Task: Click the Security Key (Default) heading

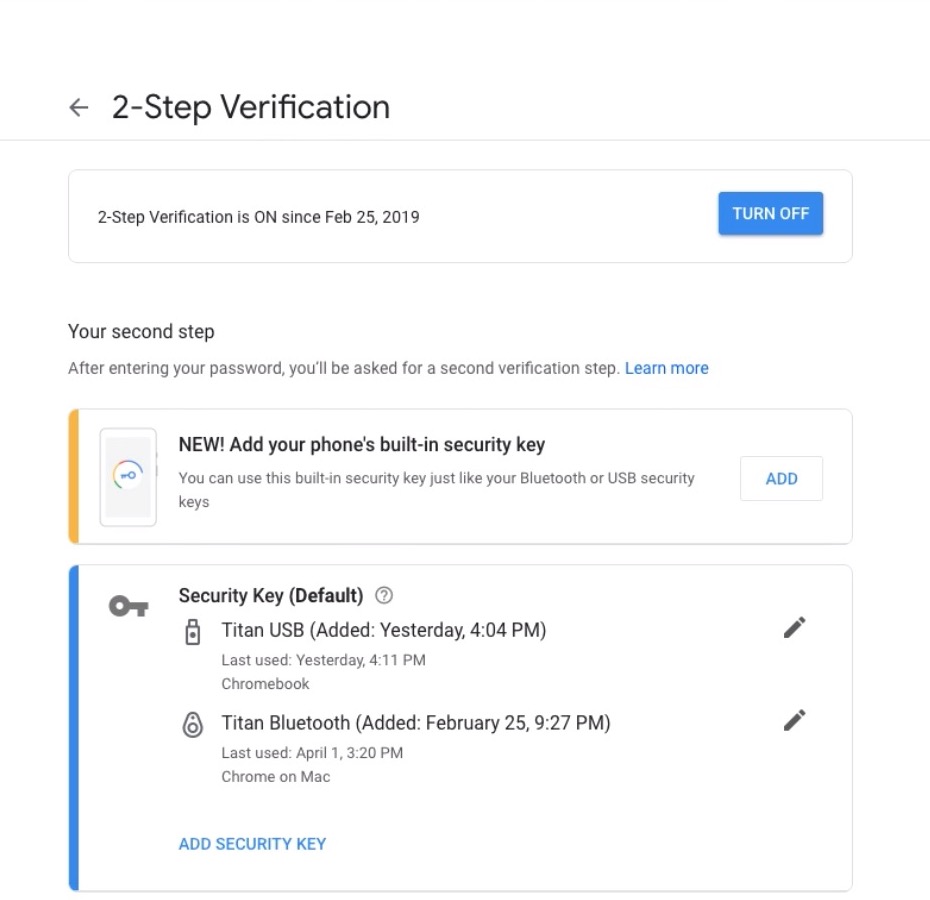Action: (x=270, y=595)
